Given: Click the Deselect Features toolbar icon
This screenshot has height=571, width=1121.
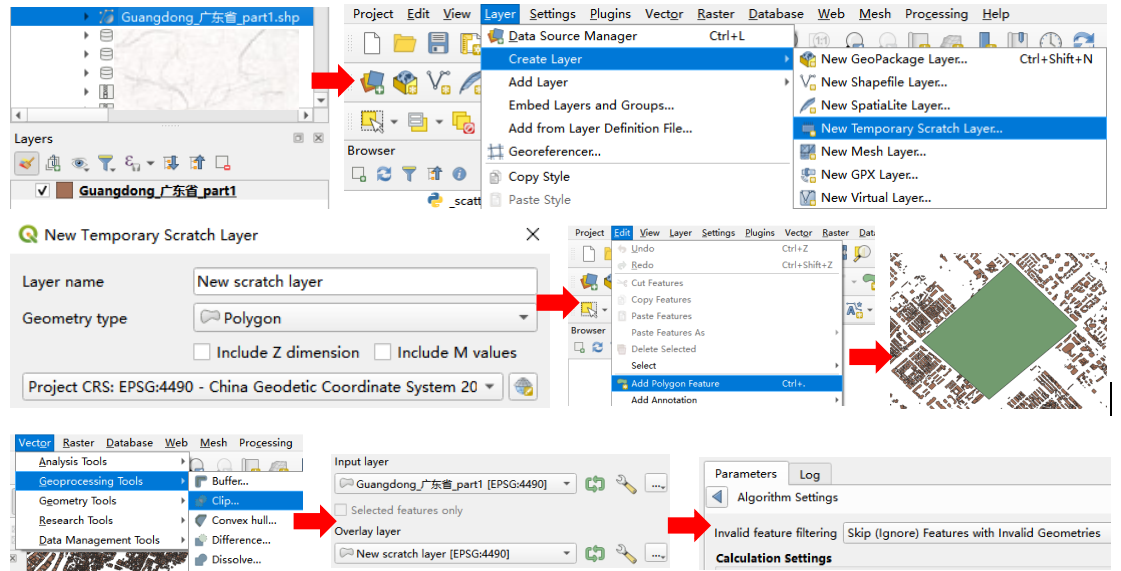Looking at the screenshot, I should point(463,122).
